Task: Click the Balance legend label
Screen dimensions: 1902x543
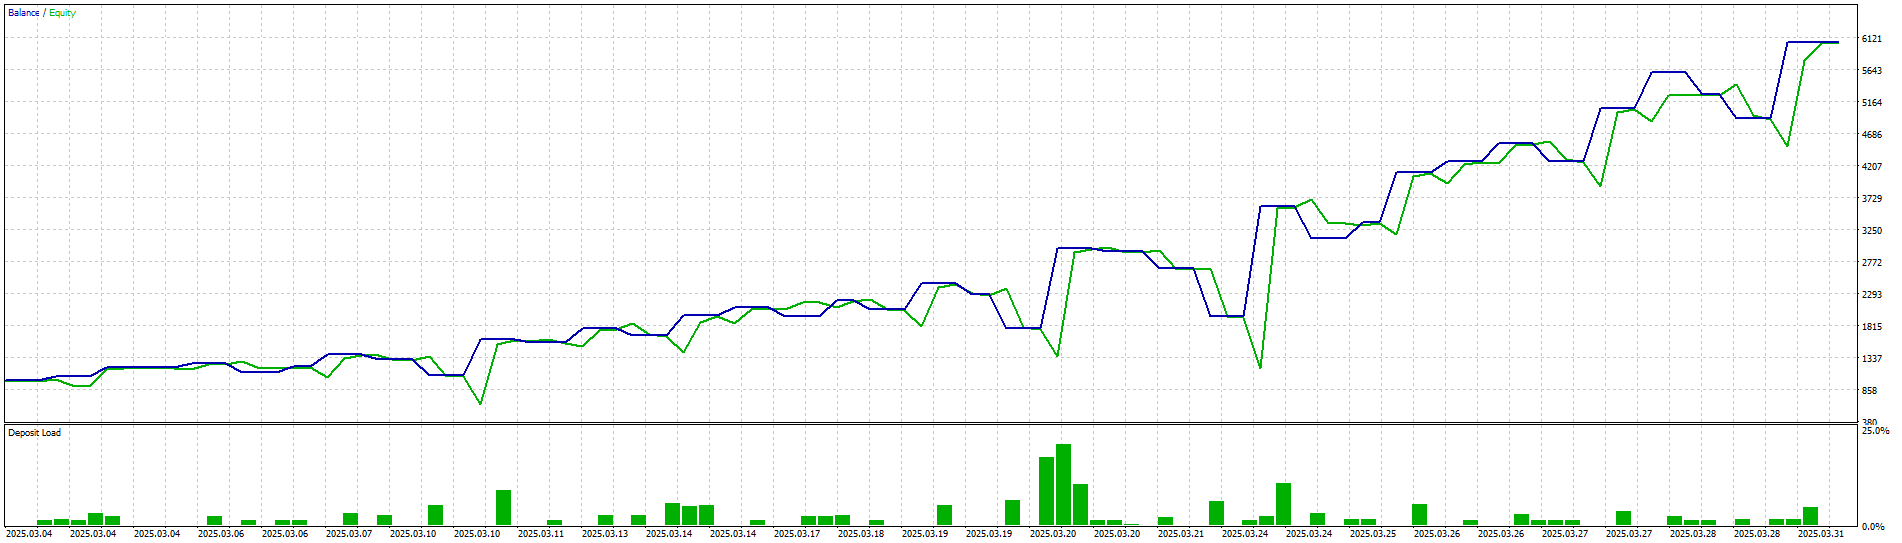Action: click(23, 13)
